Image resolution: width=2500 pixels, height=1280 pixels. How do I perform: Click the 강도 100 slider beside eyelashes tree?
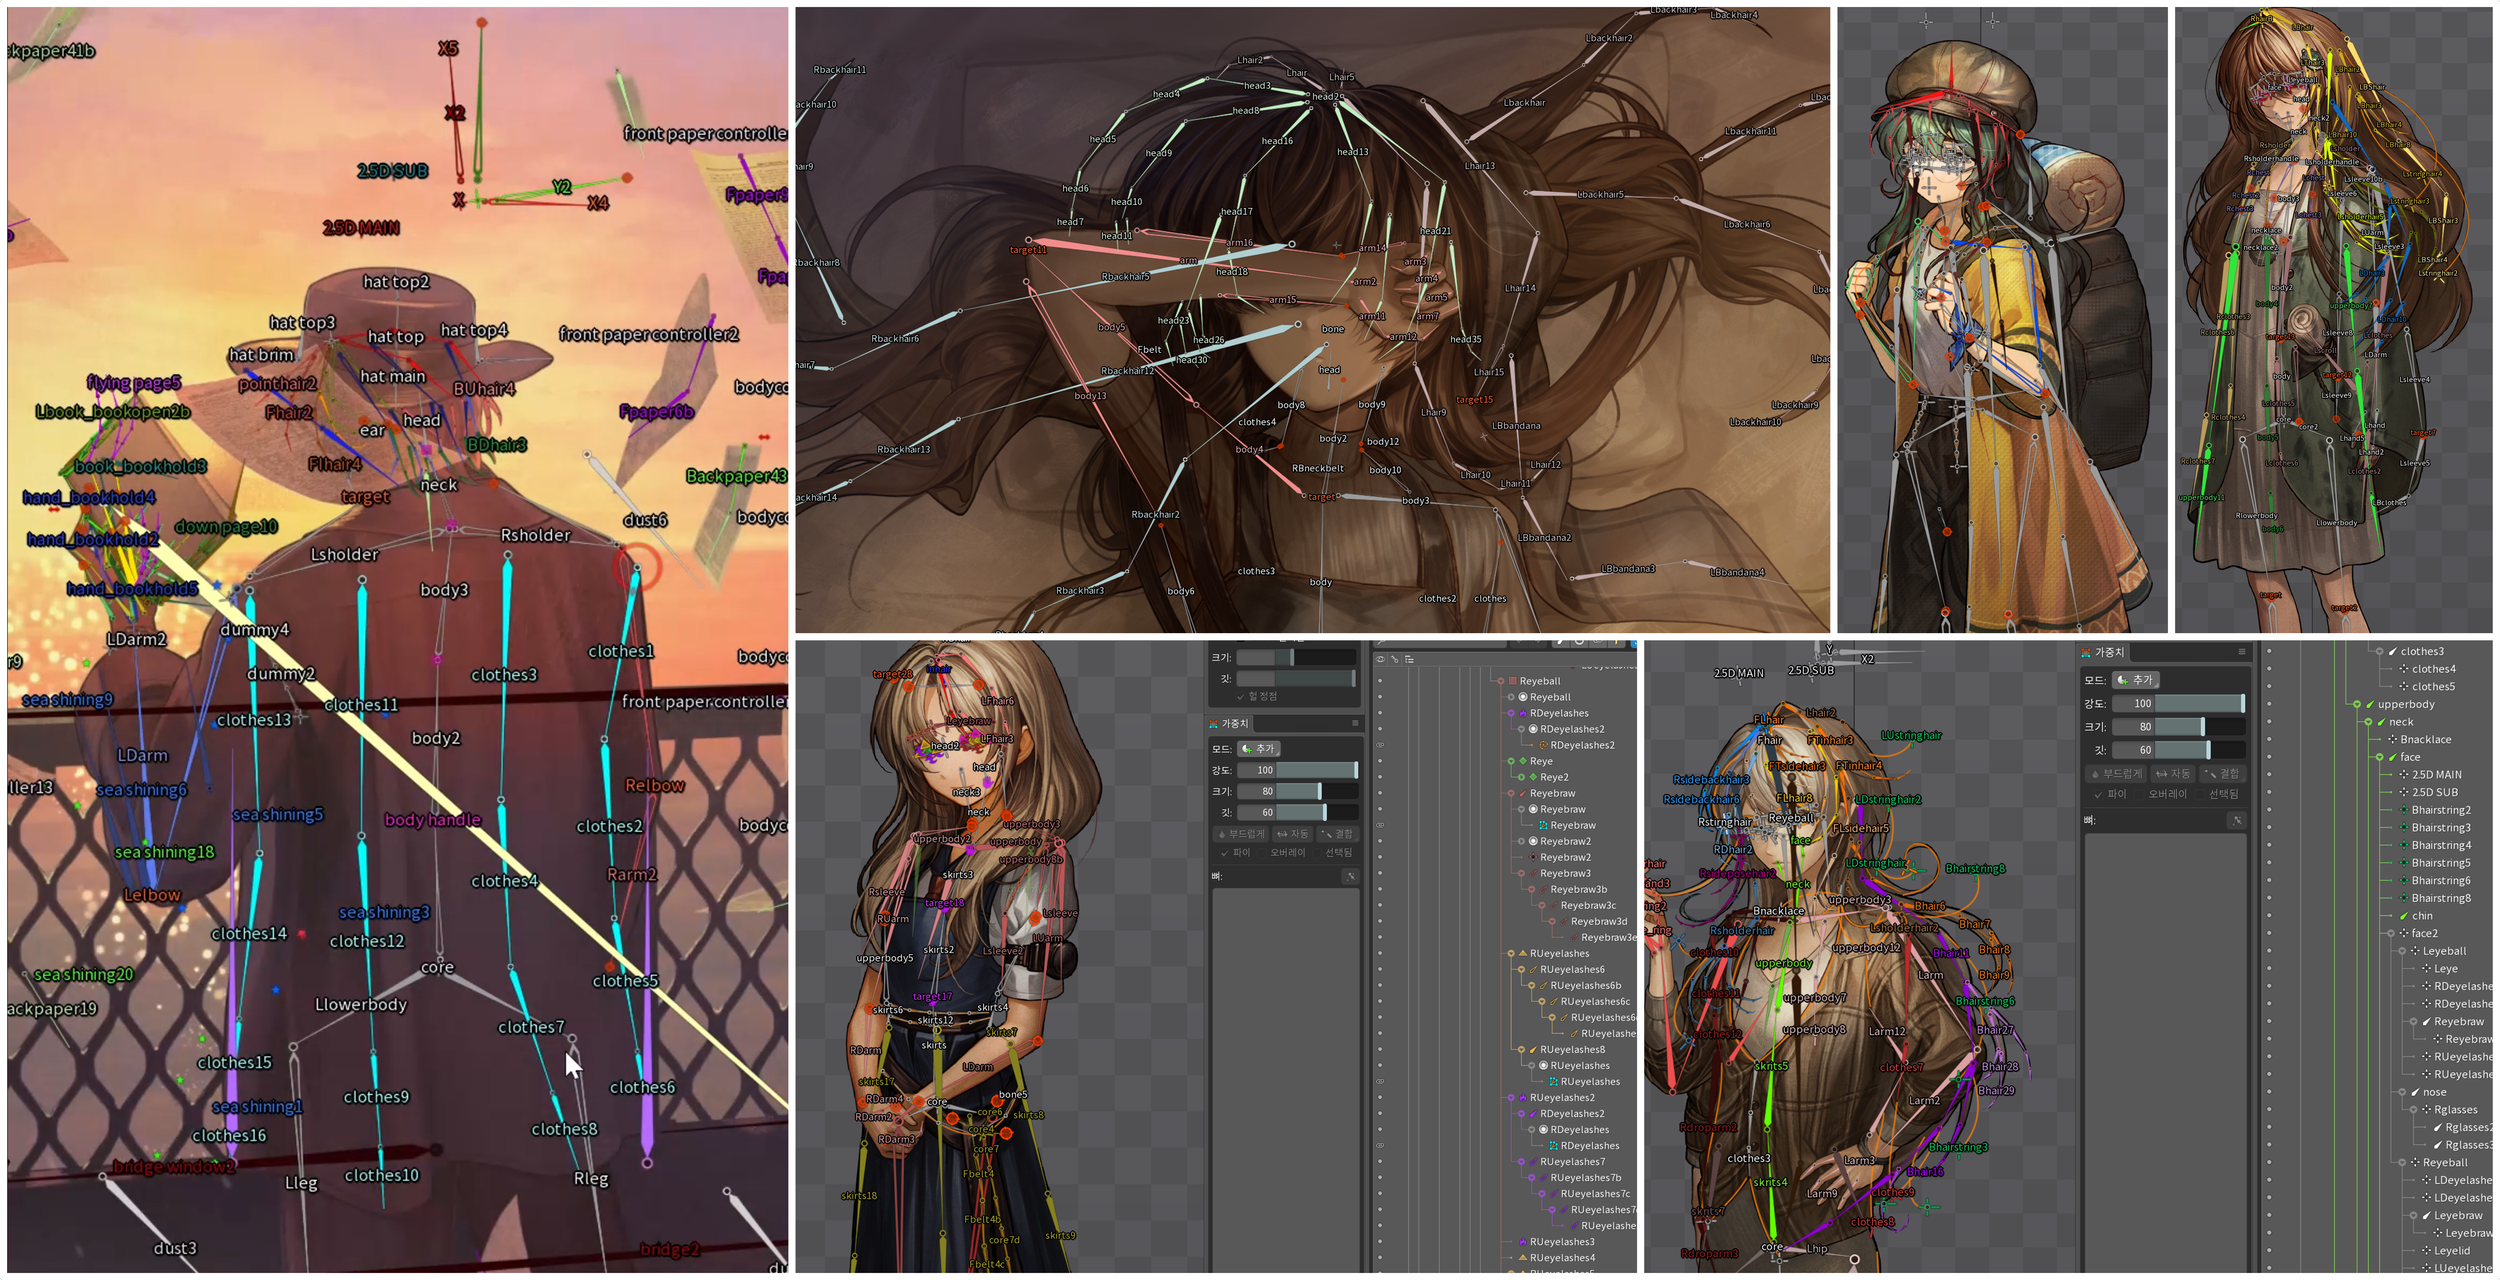[x=1298, y=770]
